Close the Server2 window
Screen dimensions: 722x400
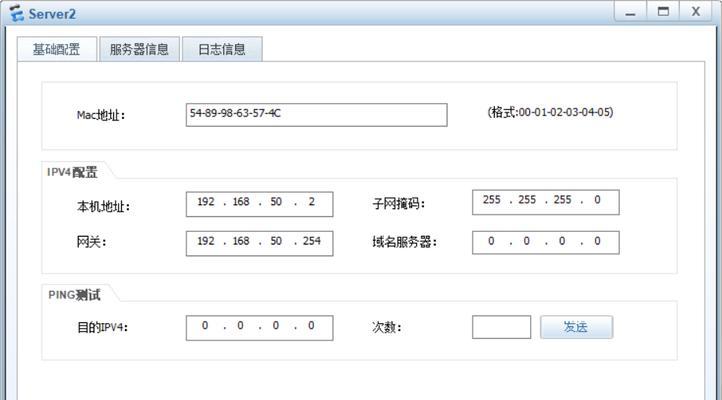[x=696, y=12]
